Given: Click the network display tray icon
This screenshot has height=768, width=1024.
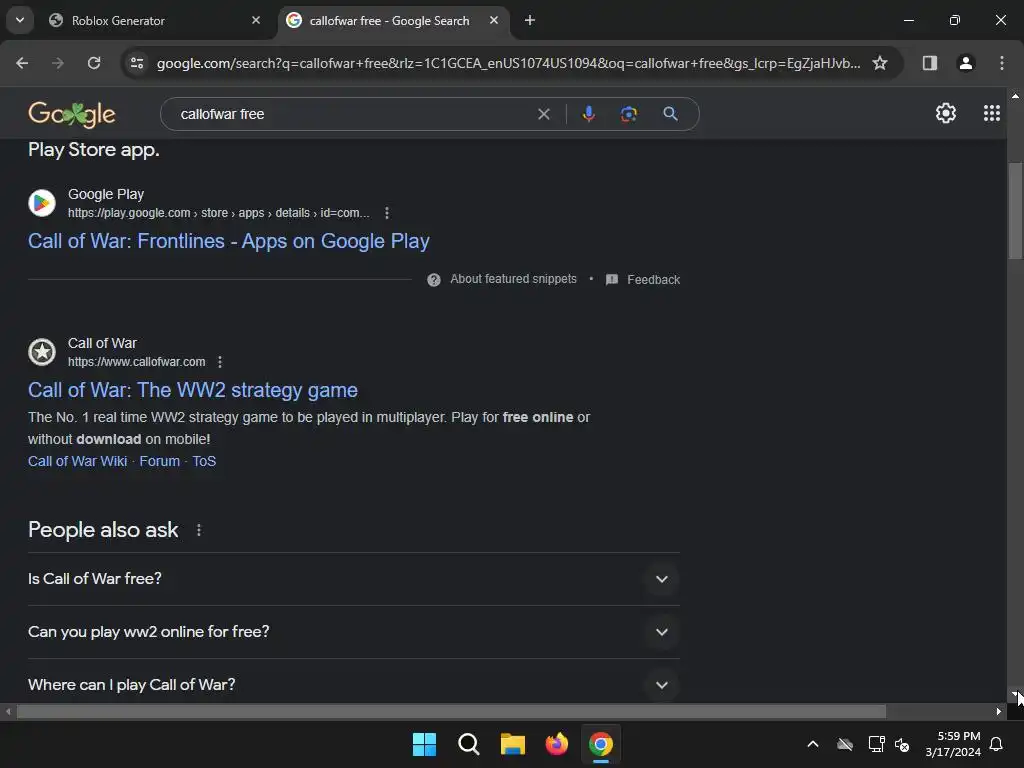Looking at the screenshot, I should tap(876, 744).
